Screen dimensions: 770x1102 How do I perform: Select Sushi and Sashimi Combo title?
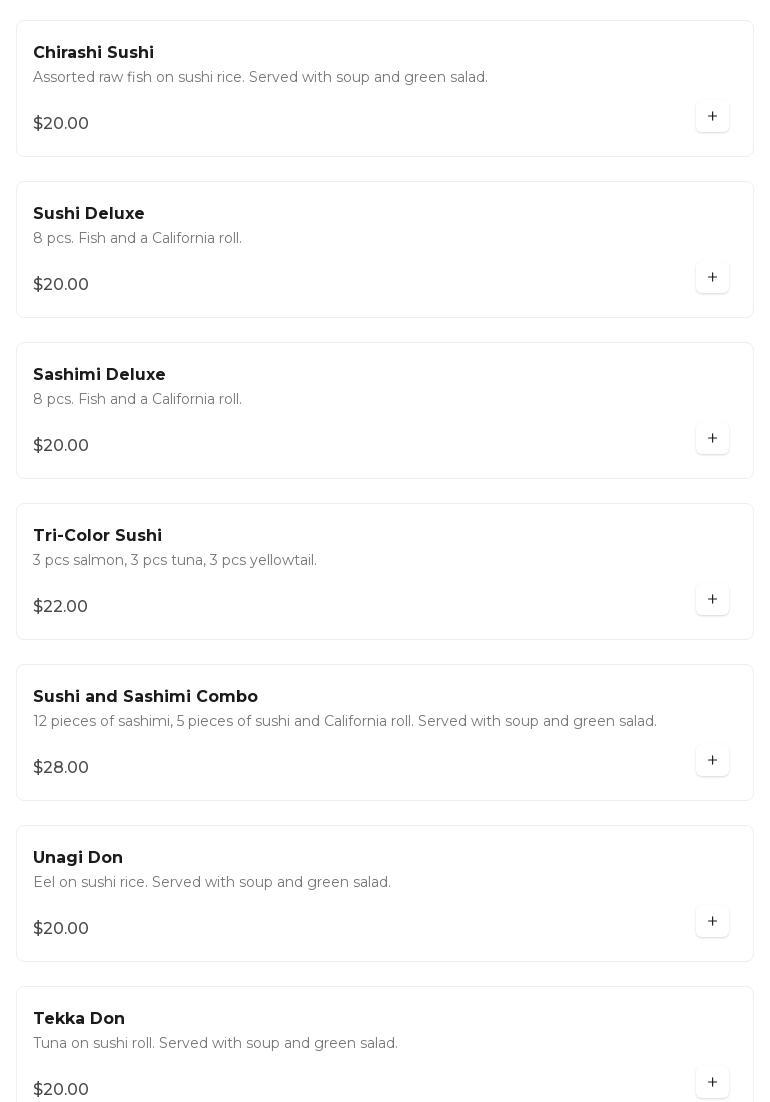click(x=145, y=697)
